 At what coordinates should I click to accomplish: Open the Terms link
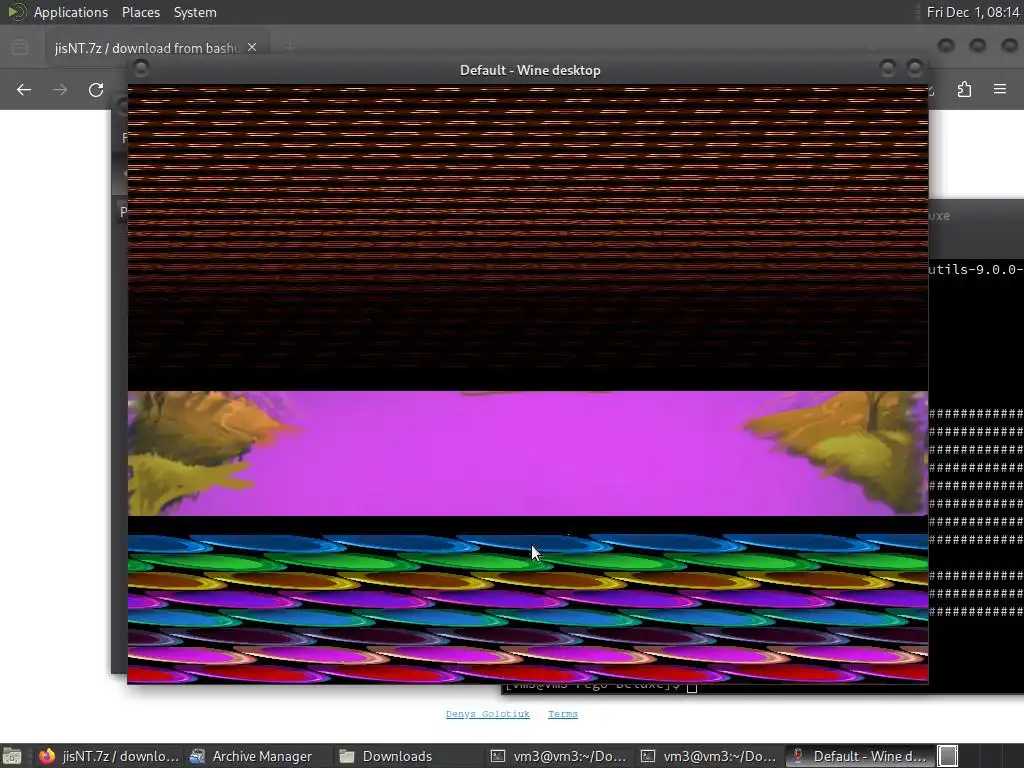pos(562,714)
